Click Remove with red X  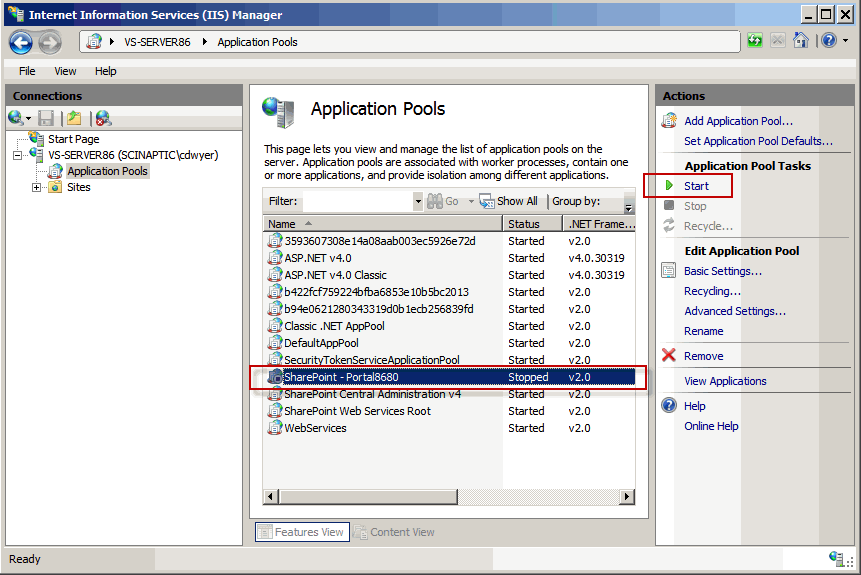point(703,356)
